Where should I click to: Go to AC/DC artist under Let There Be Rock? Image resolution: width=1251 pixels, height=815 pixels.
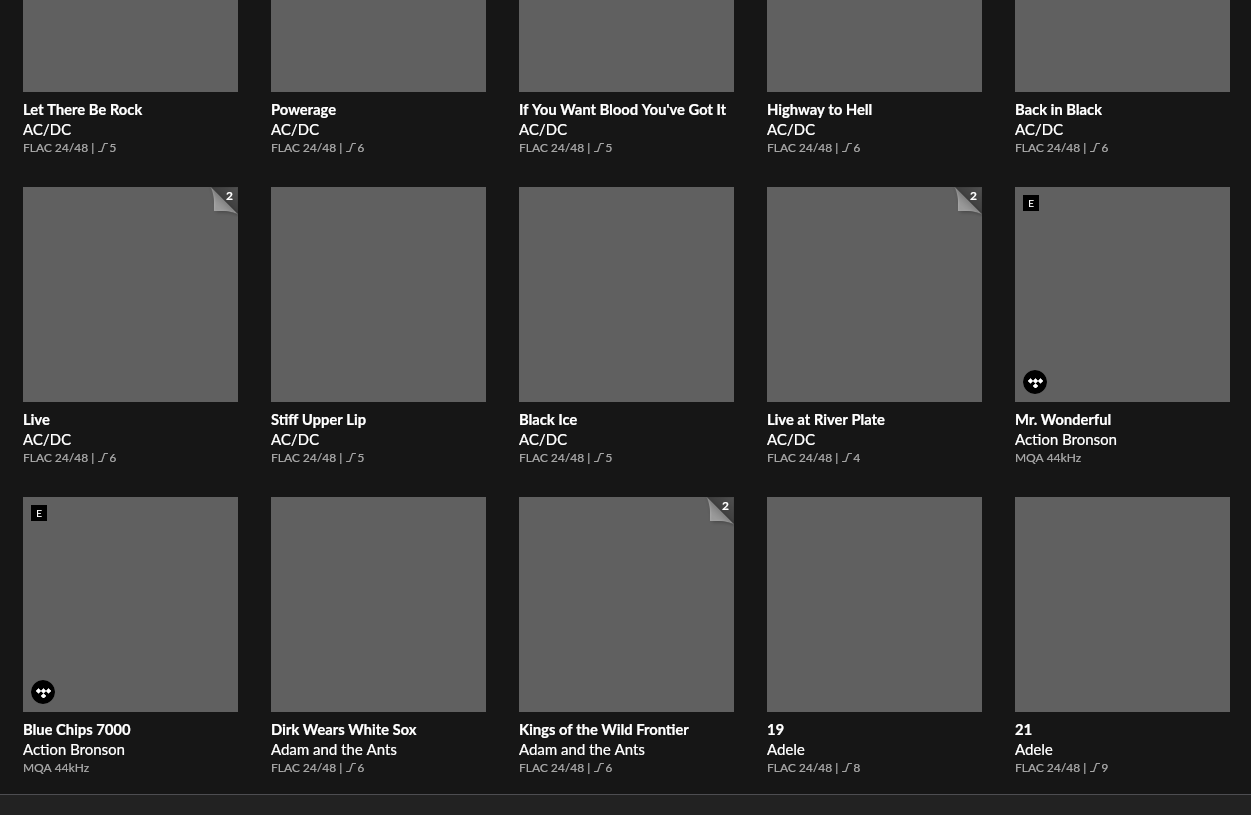(47, 130)
